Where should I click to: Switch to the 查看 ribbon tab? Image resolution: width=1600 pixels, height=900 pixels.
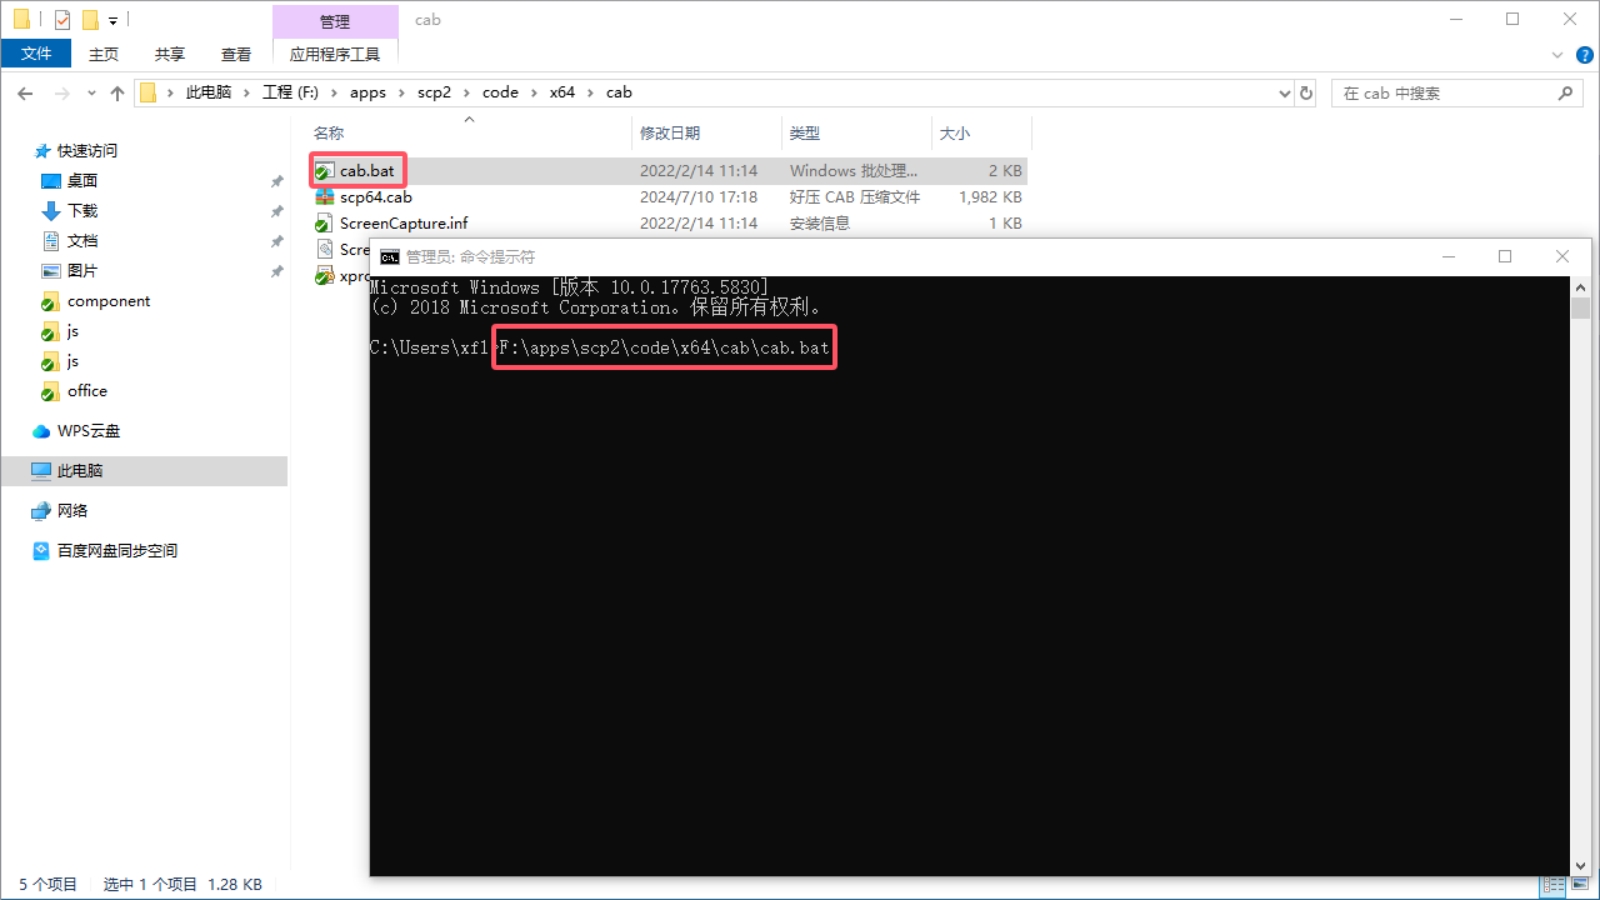pos(236,54)
